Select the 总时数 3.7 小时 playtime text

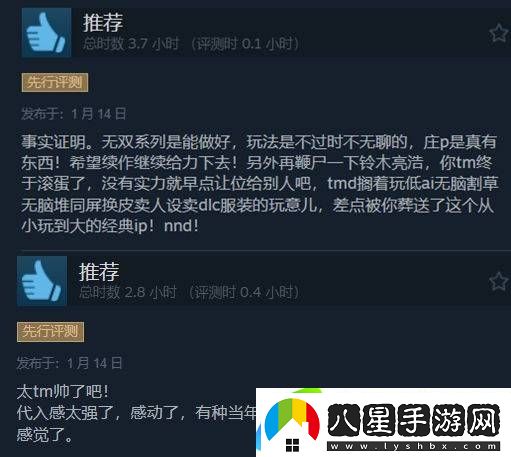pos(131,44)
